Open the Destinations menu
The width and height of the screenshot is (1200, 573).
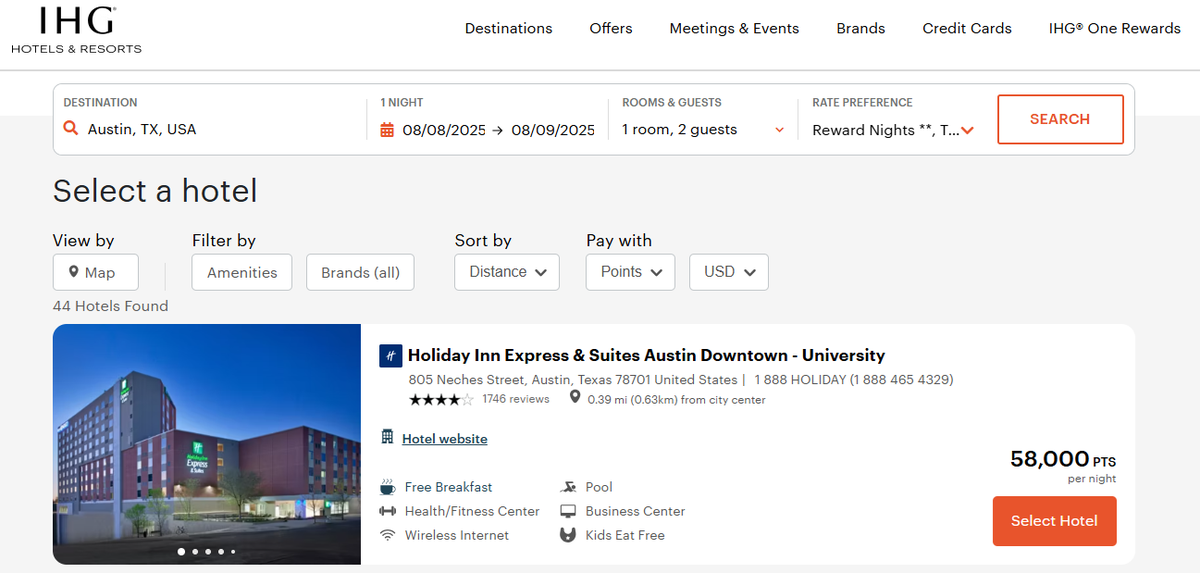tap(508, 28)
